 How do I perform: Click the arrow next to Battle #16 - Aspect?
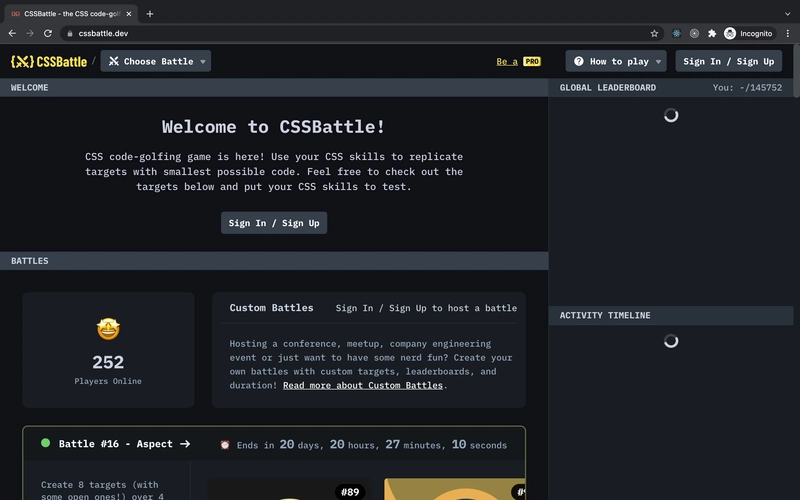(x=185, y=444)
